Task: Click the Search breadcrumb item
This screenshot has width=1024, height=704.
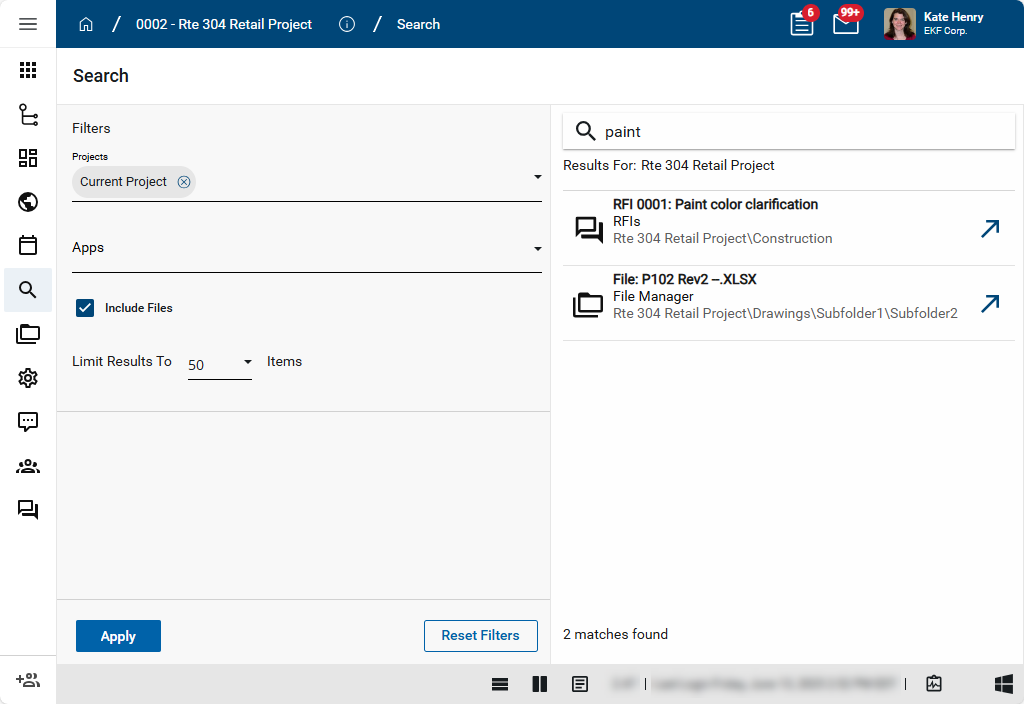Action: [418, 24]
